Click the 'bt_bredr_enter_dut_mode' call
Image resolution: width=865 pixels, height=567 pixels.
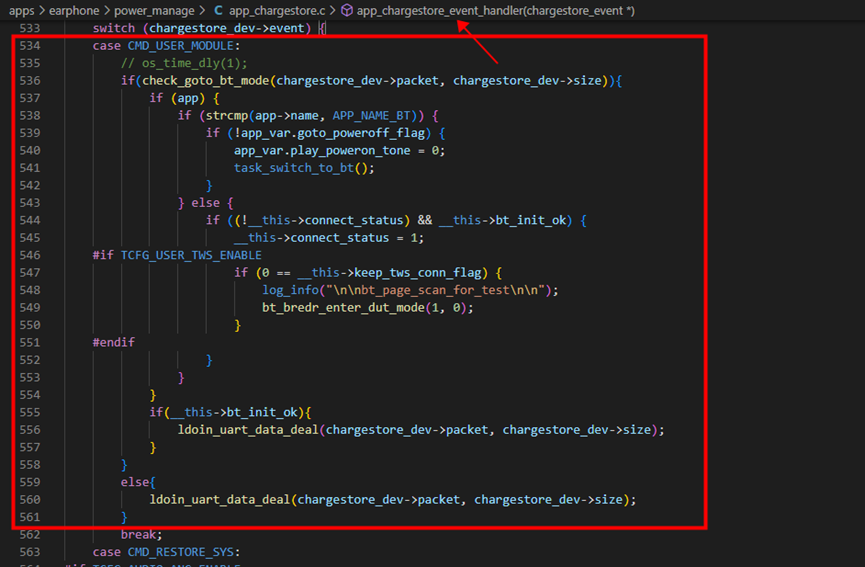coord(343,307)
